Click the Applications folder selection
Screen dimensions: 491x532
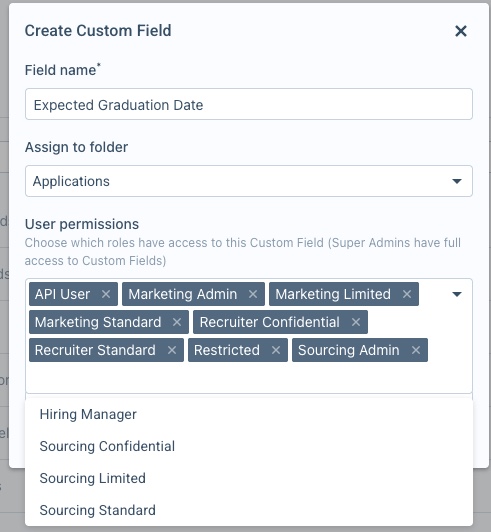pyautogui.click(x=249, y=181)
